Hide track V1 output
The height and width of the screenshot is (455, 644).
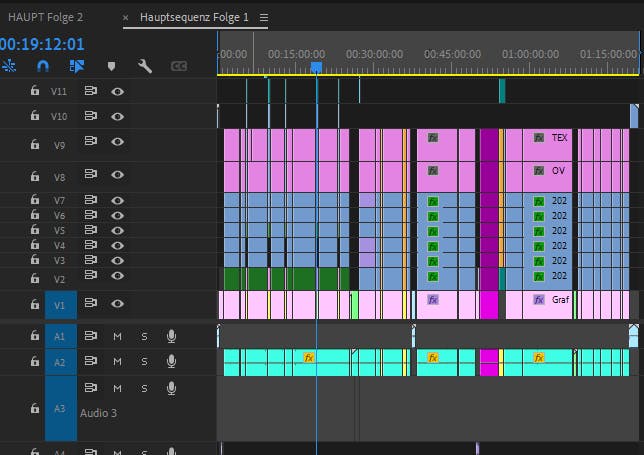(117, 304)
